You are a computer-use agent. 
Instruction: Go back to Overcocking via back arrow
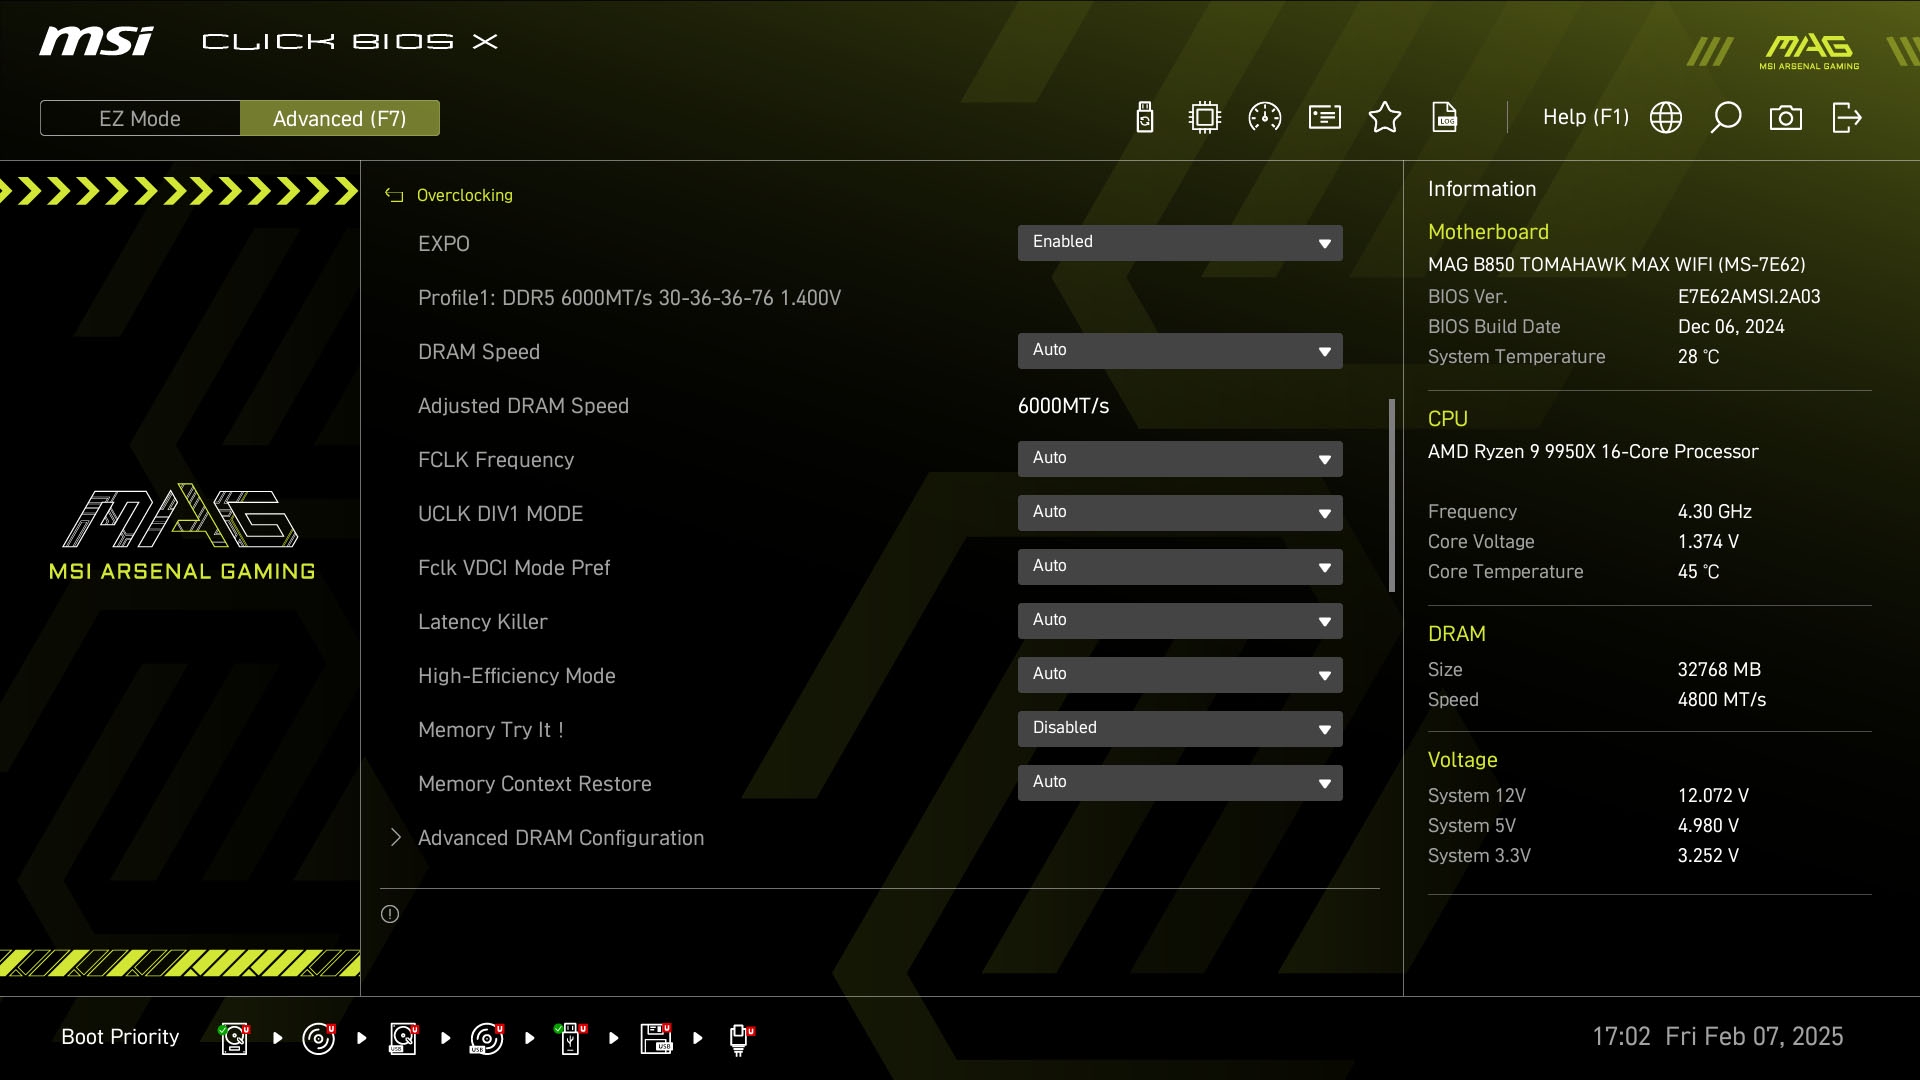394,196
